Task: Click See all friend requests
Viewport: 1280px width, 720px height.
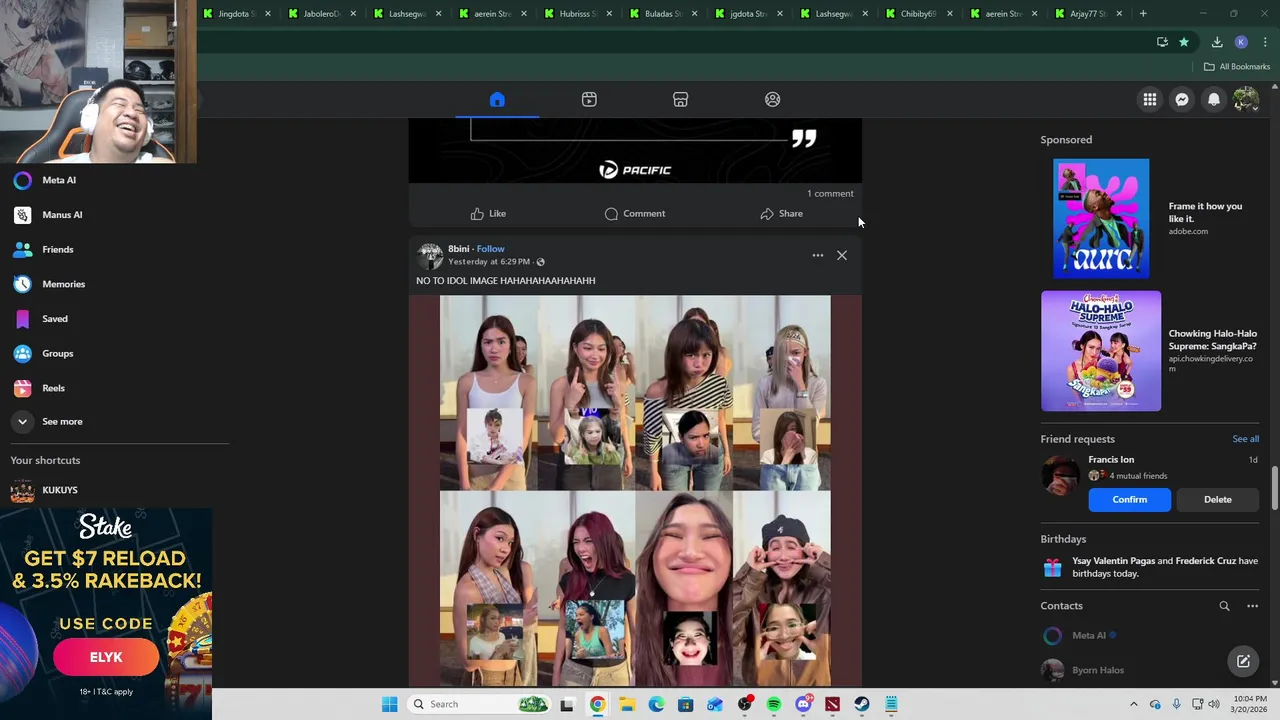Action: [x=1245, y=439]
